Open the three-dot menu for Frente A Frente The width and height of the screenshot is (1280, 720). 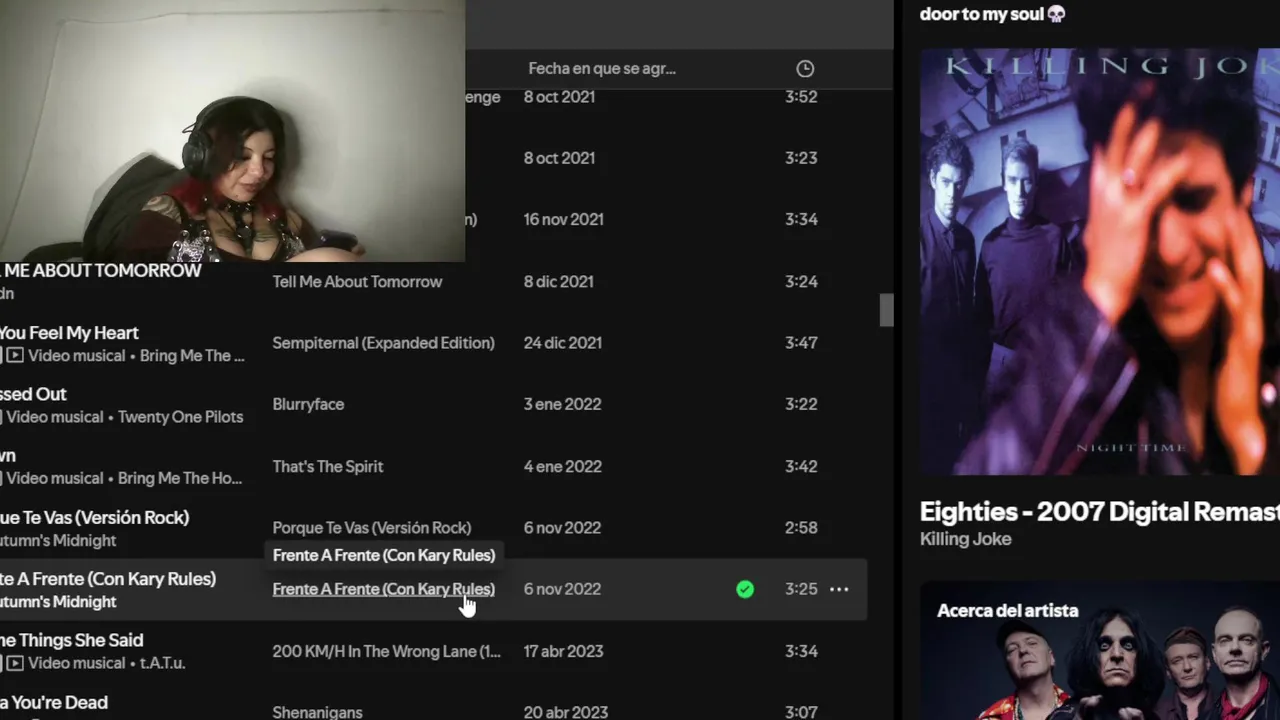tap(839, 590)
